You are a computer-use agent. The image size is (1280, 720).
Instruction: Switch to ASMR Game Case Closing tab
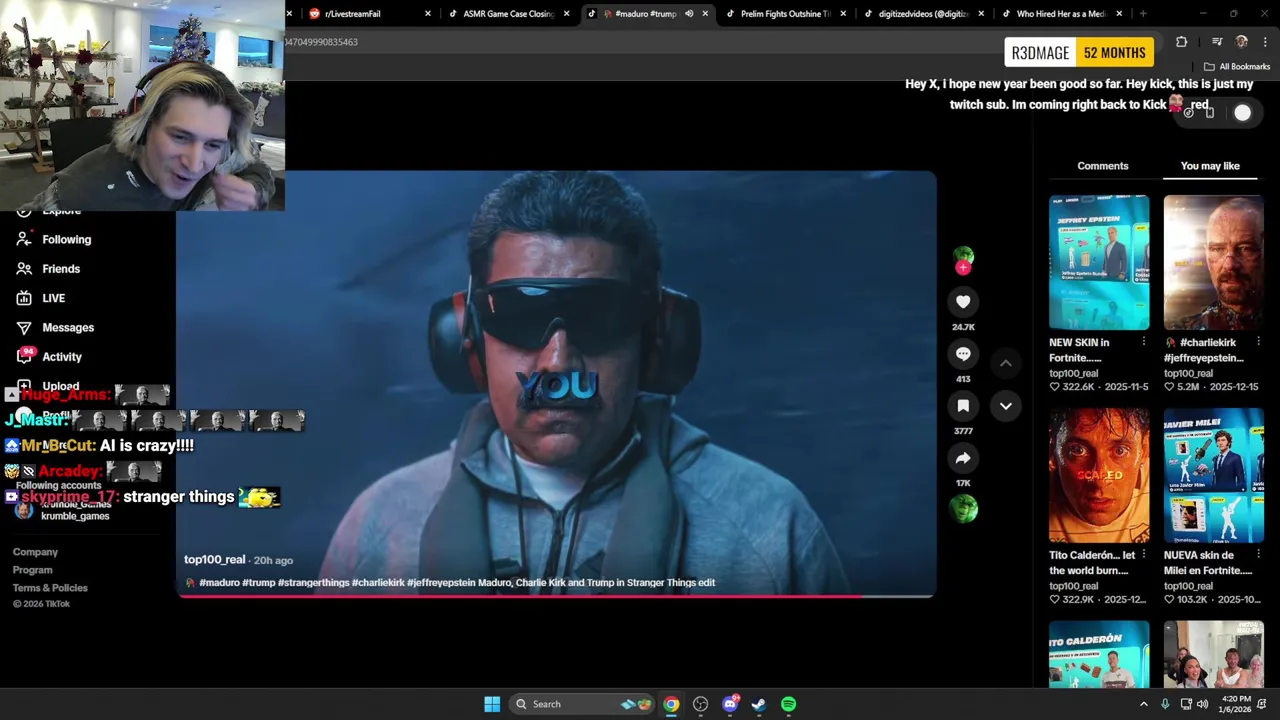508,14
